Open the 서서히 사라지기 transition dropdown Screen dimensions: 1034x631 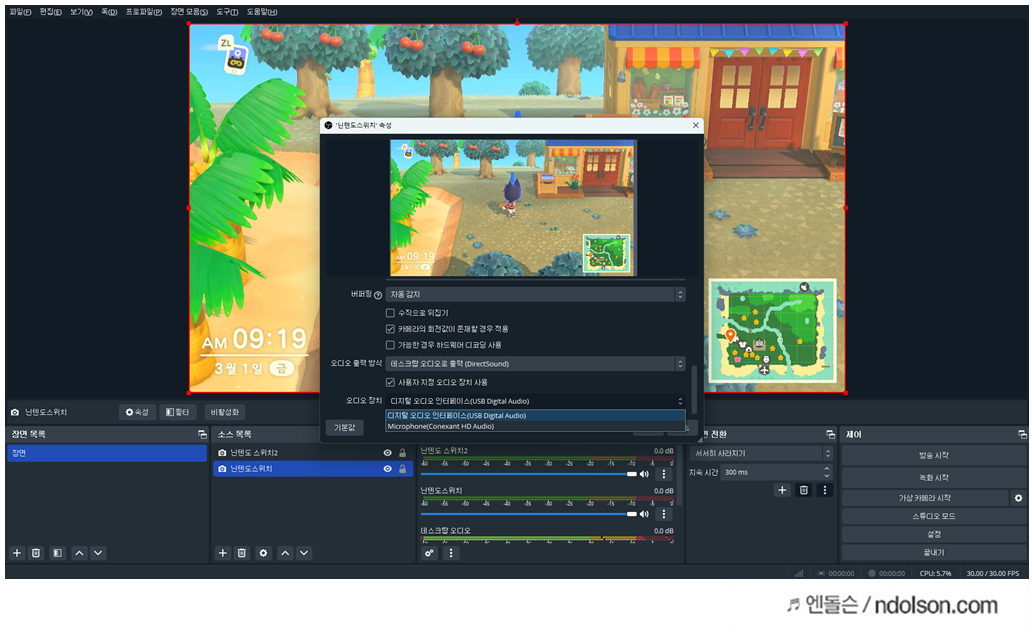(x=762, y=454)
